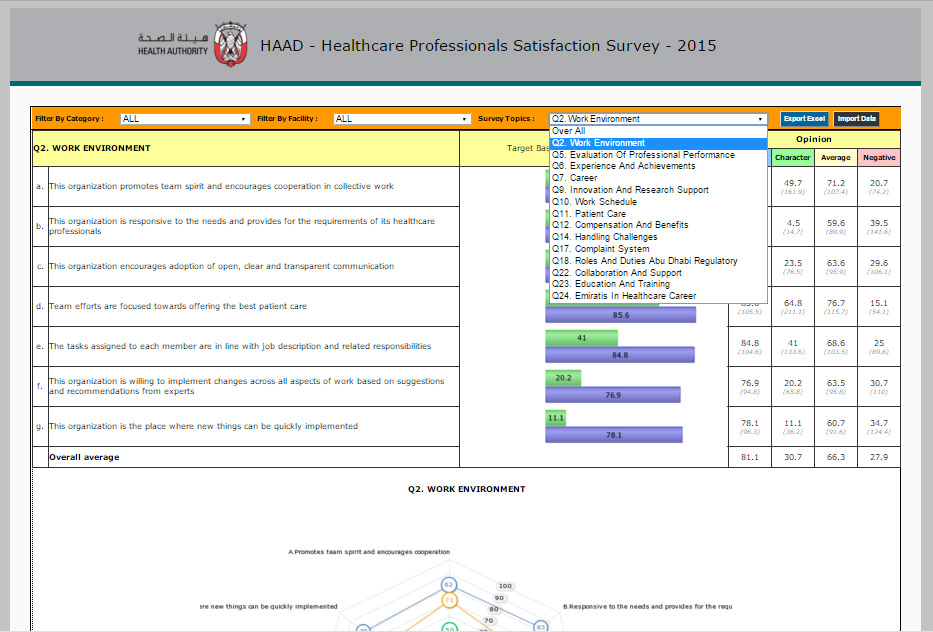Open the Filter By Facility dropdown
Screen dimensions: 933x632
point(402,119)
